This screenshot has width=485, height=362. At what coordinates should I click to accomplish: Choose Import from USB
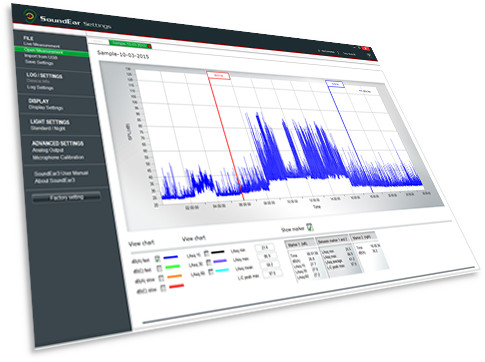tap(41, 57)
